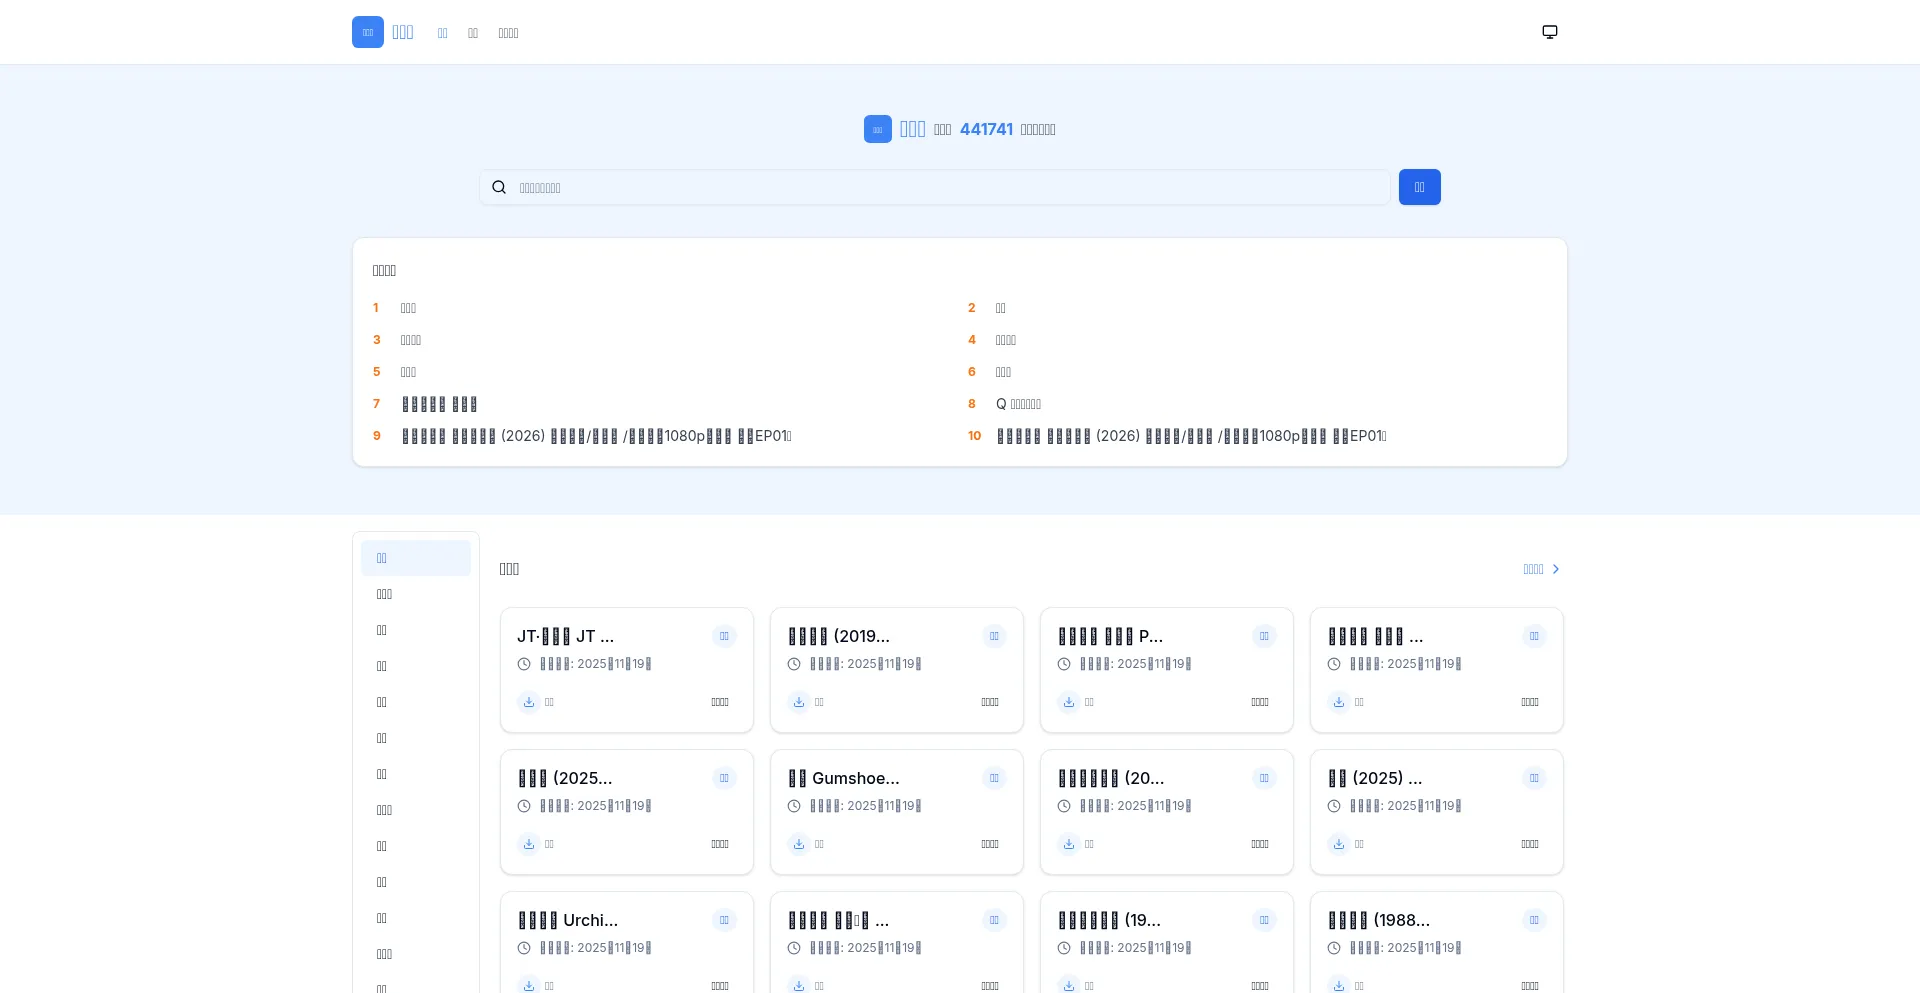Toggle the monitor display theme icon

point(1549,32)
